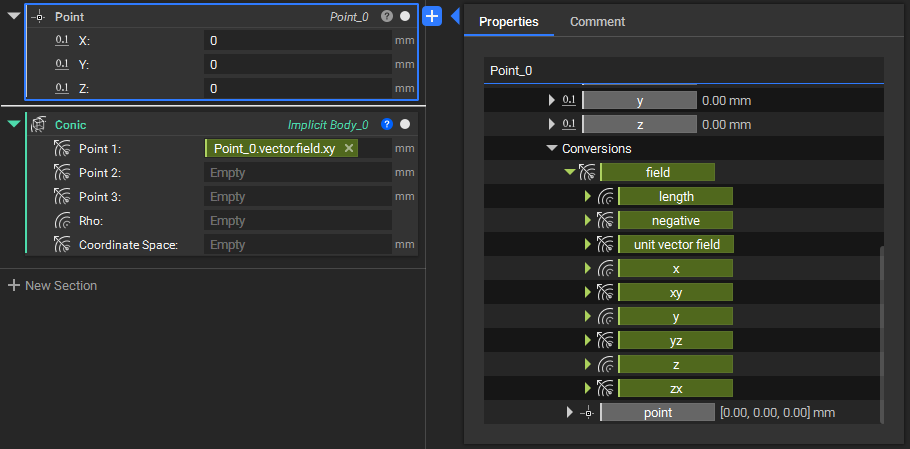Click the blue plus add button
Screen dimensions: 910x449
pos(432,16)
